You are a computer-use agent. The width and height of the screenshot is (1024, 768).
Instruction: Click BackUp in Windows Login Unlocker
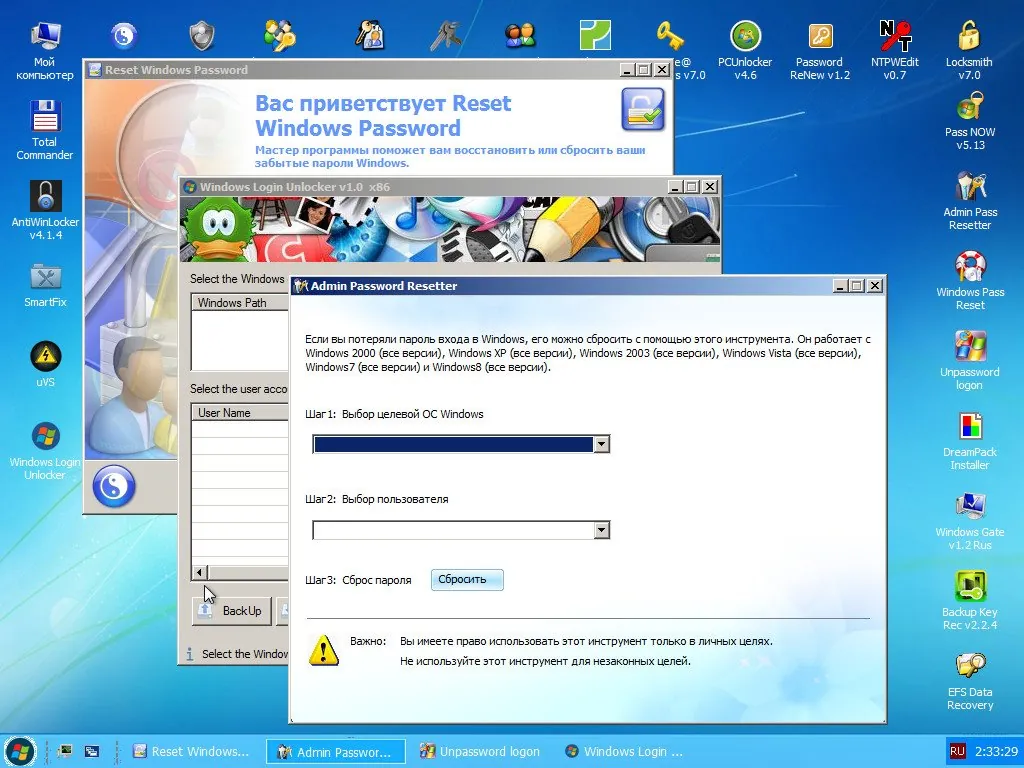(232, 611)
